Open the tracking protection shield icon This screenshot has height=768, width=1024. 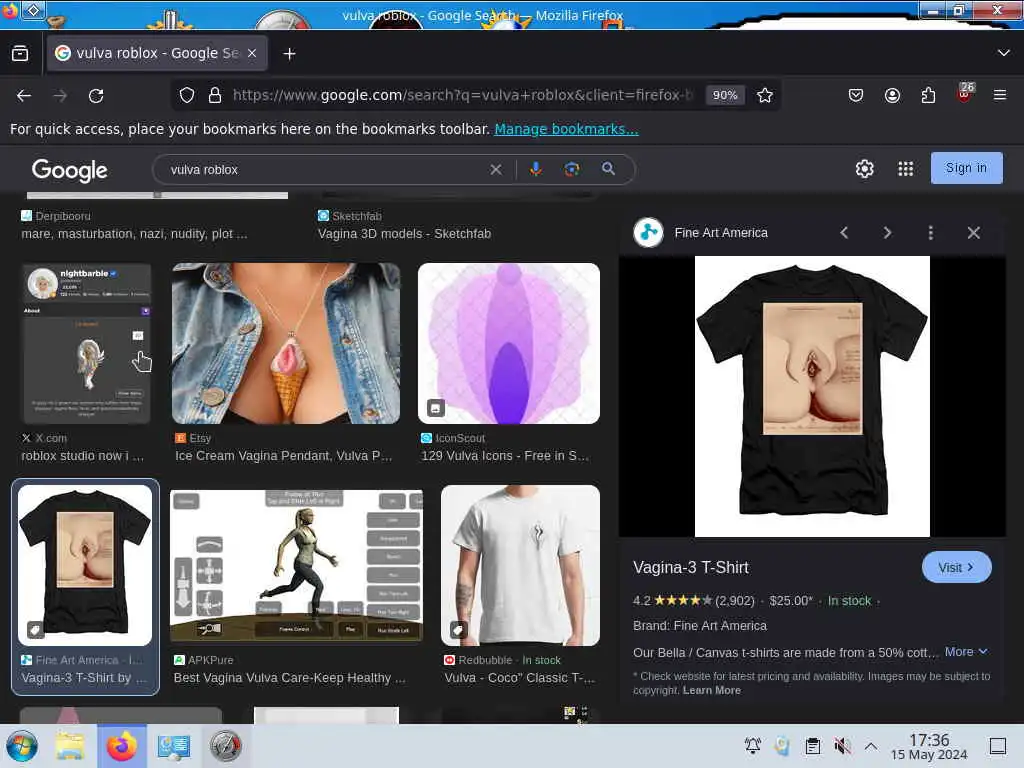pos(187,95)
